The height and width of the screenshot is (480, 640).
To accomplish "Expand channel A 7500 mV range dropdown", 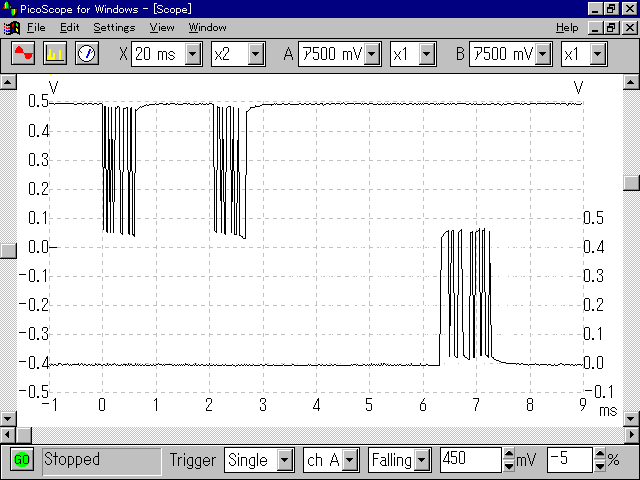I will [x=372, y=54].
